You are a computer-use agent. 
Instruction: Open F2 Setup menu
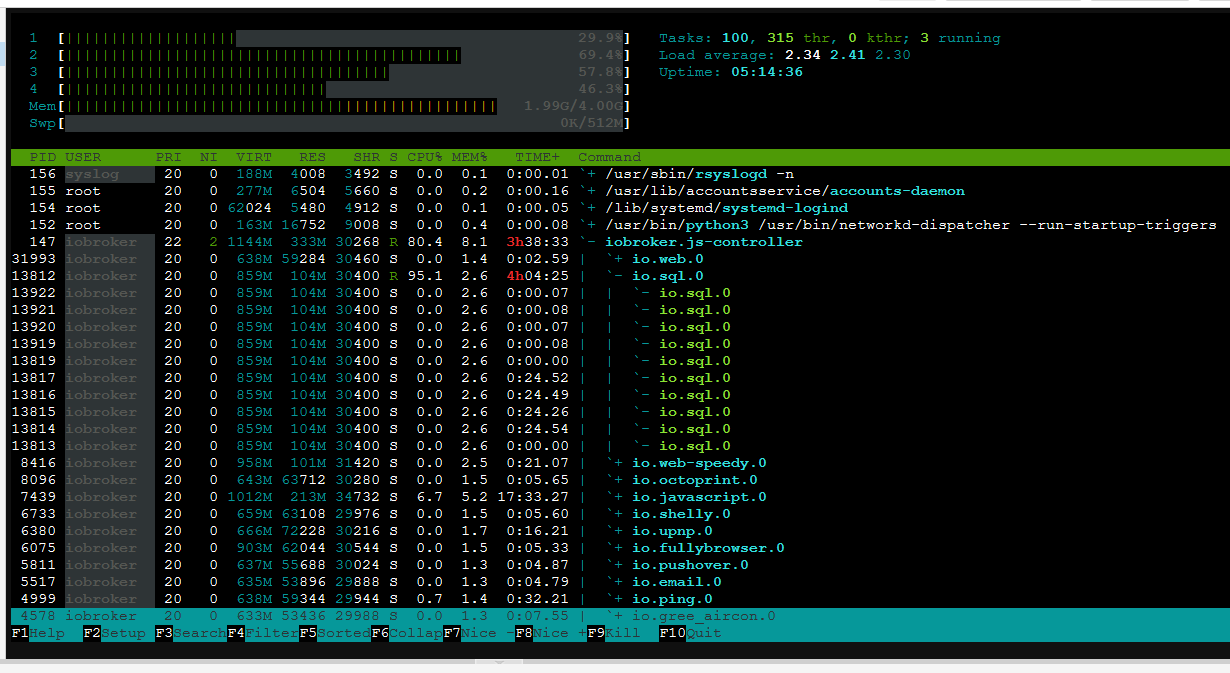point(114,633)
